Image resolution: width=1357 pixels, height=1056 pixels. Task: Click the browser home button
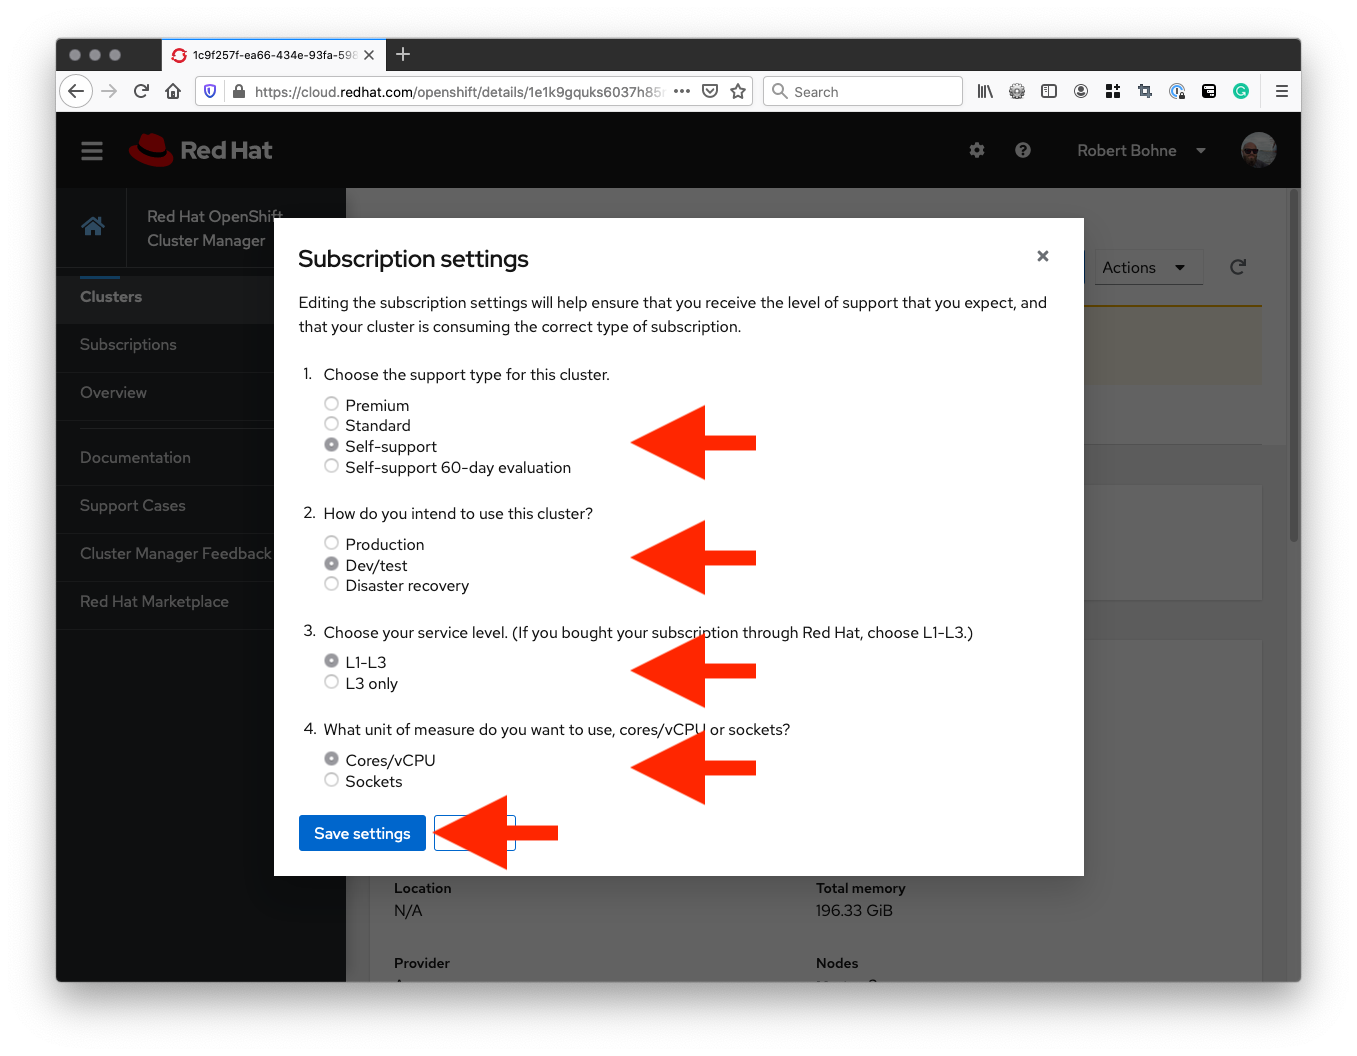point(173,92)
